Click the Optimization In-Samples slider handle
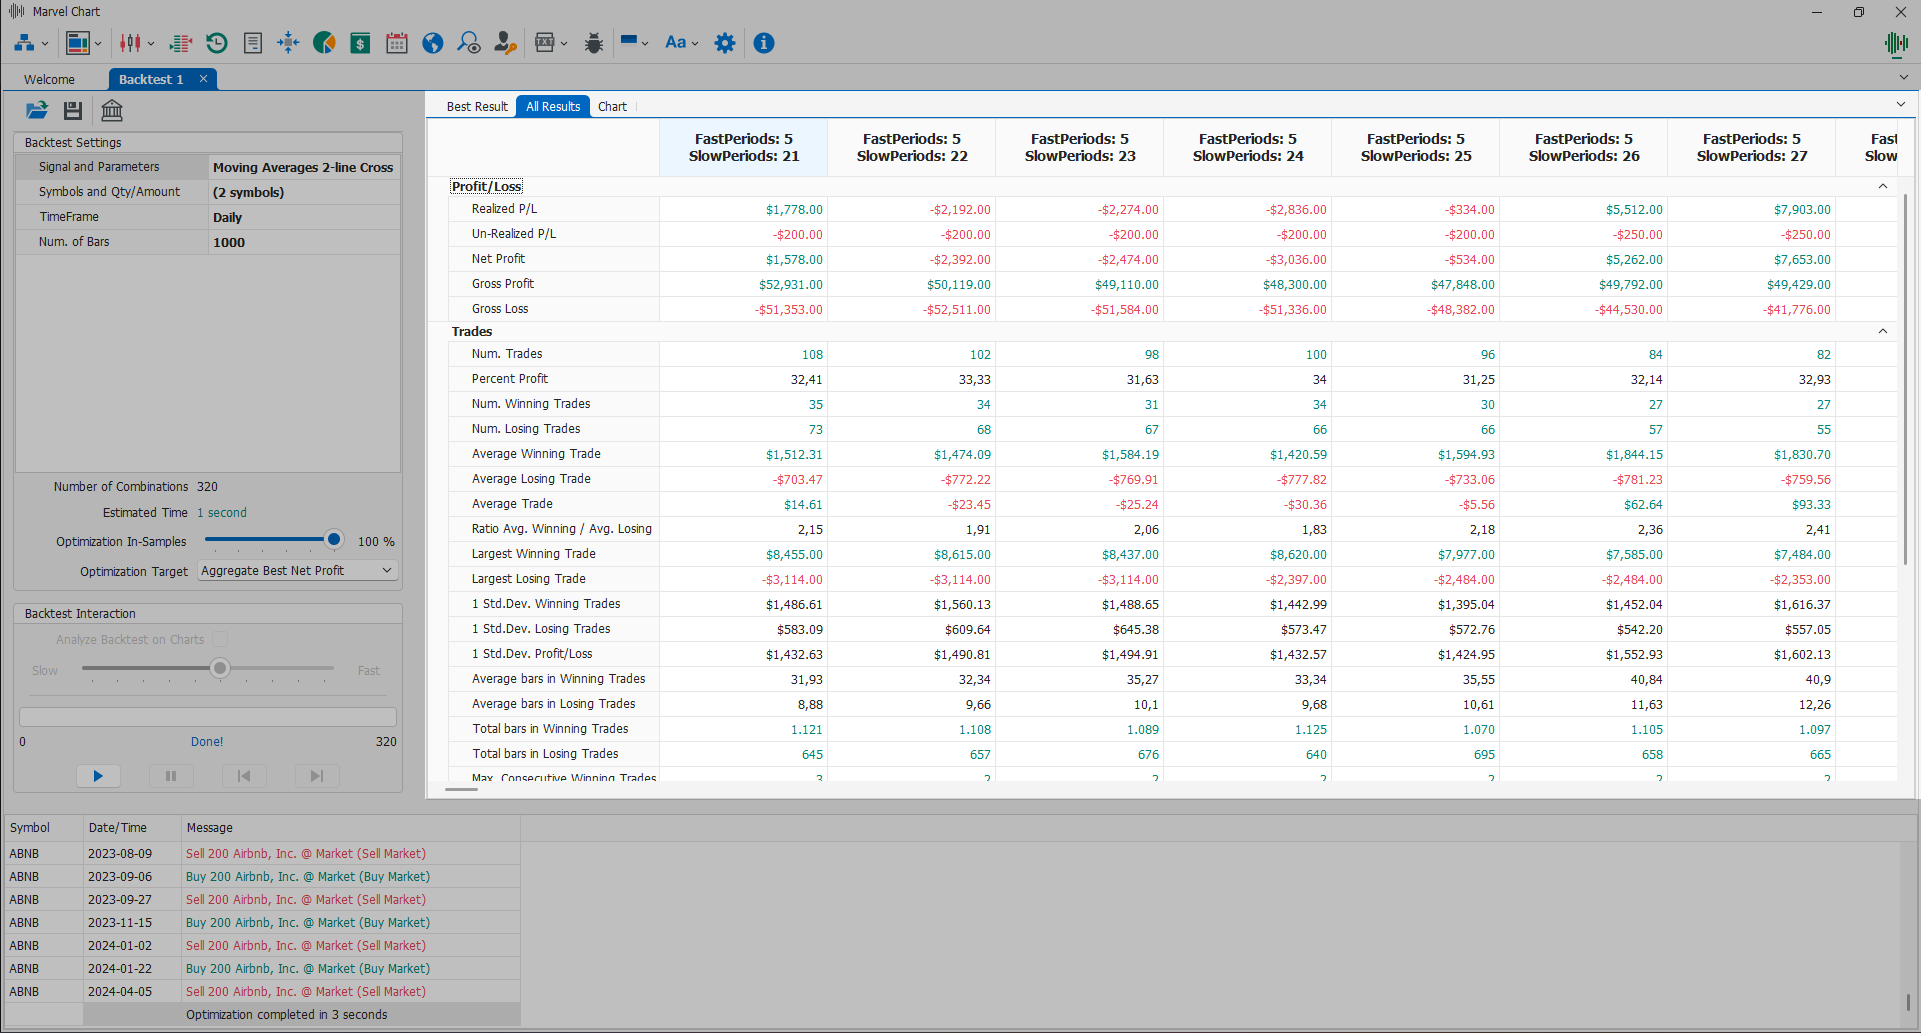 point(334,540)
